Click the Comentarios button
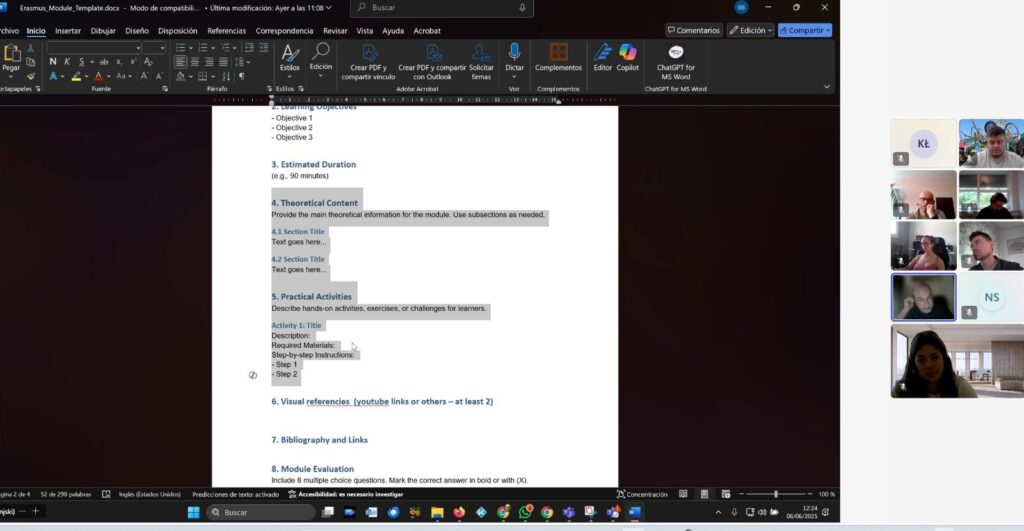The height and width of the screenshot is (531, 1024). [693, 30]
